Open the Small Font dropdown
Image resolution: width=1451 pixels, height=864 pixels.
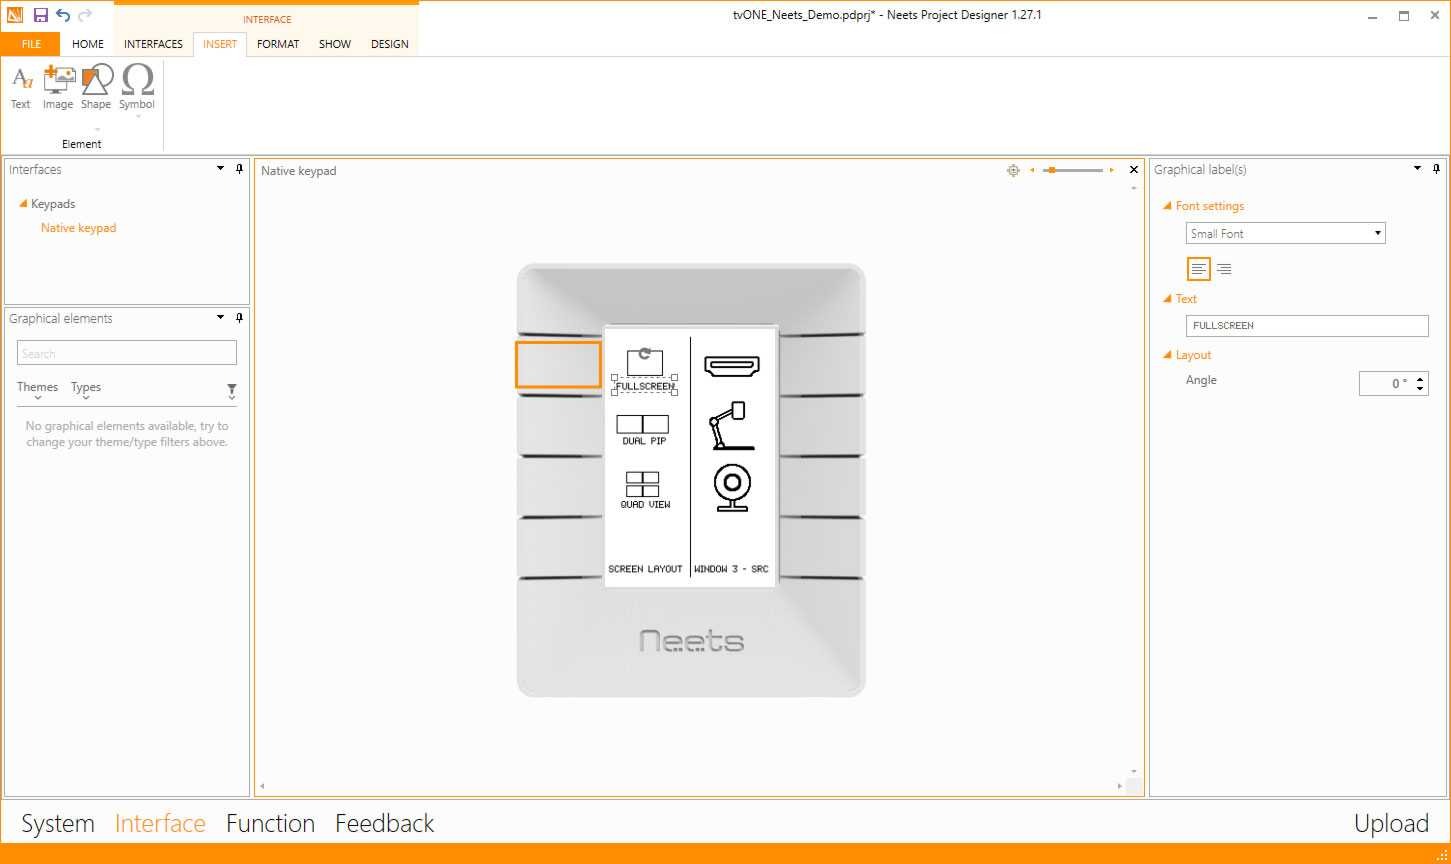coord(1285,234)
